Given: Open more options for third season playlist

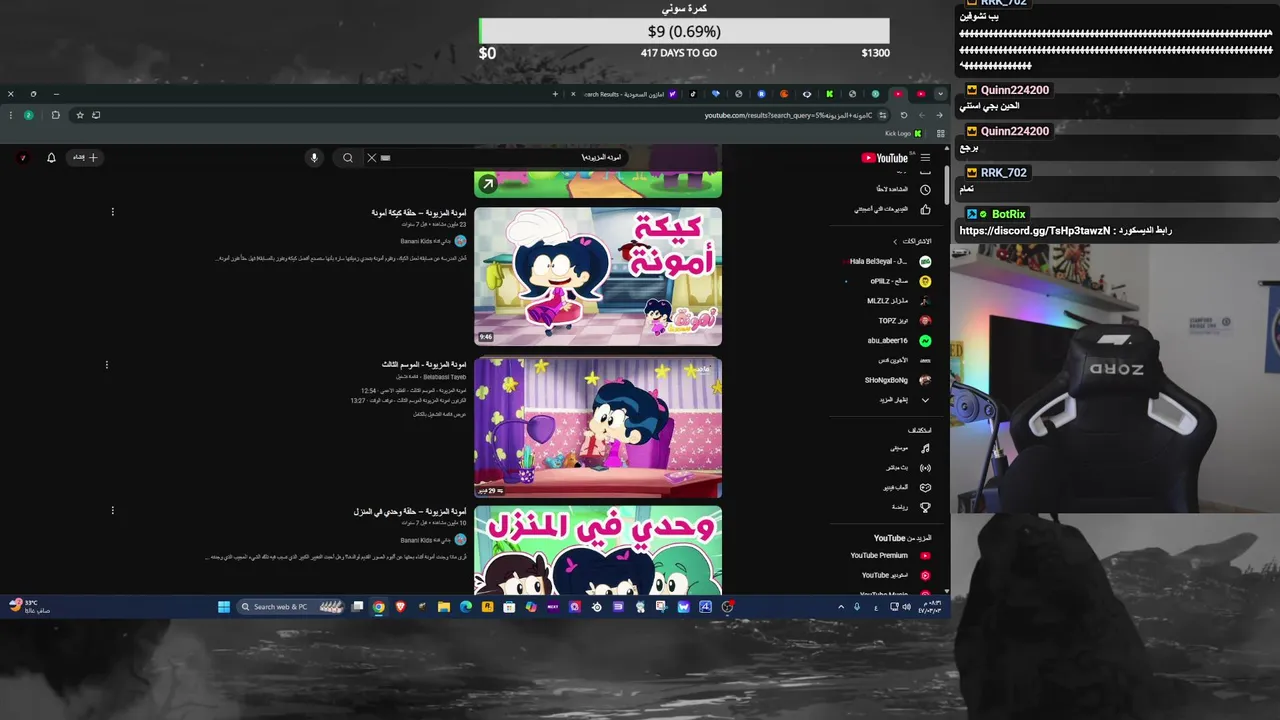Looking at the screenshot, I should pyautogui.click(x=107, y=365).
